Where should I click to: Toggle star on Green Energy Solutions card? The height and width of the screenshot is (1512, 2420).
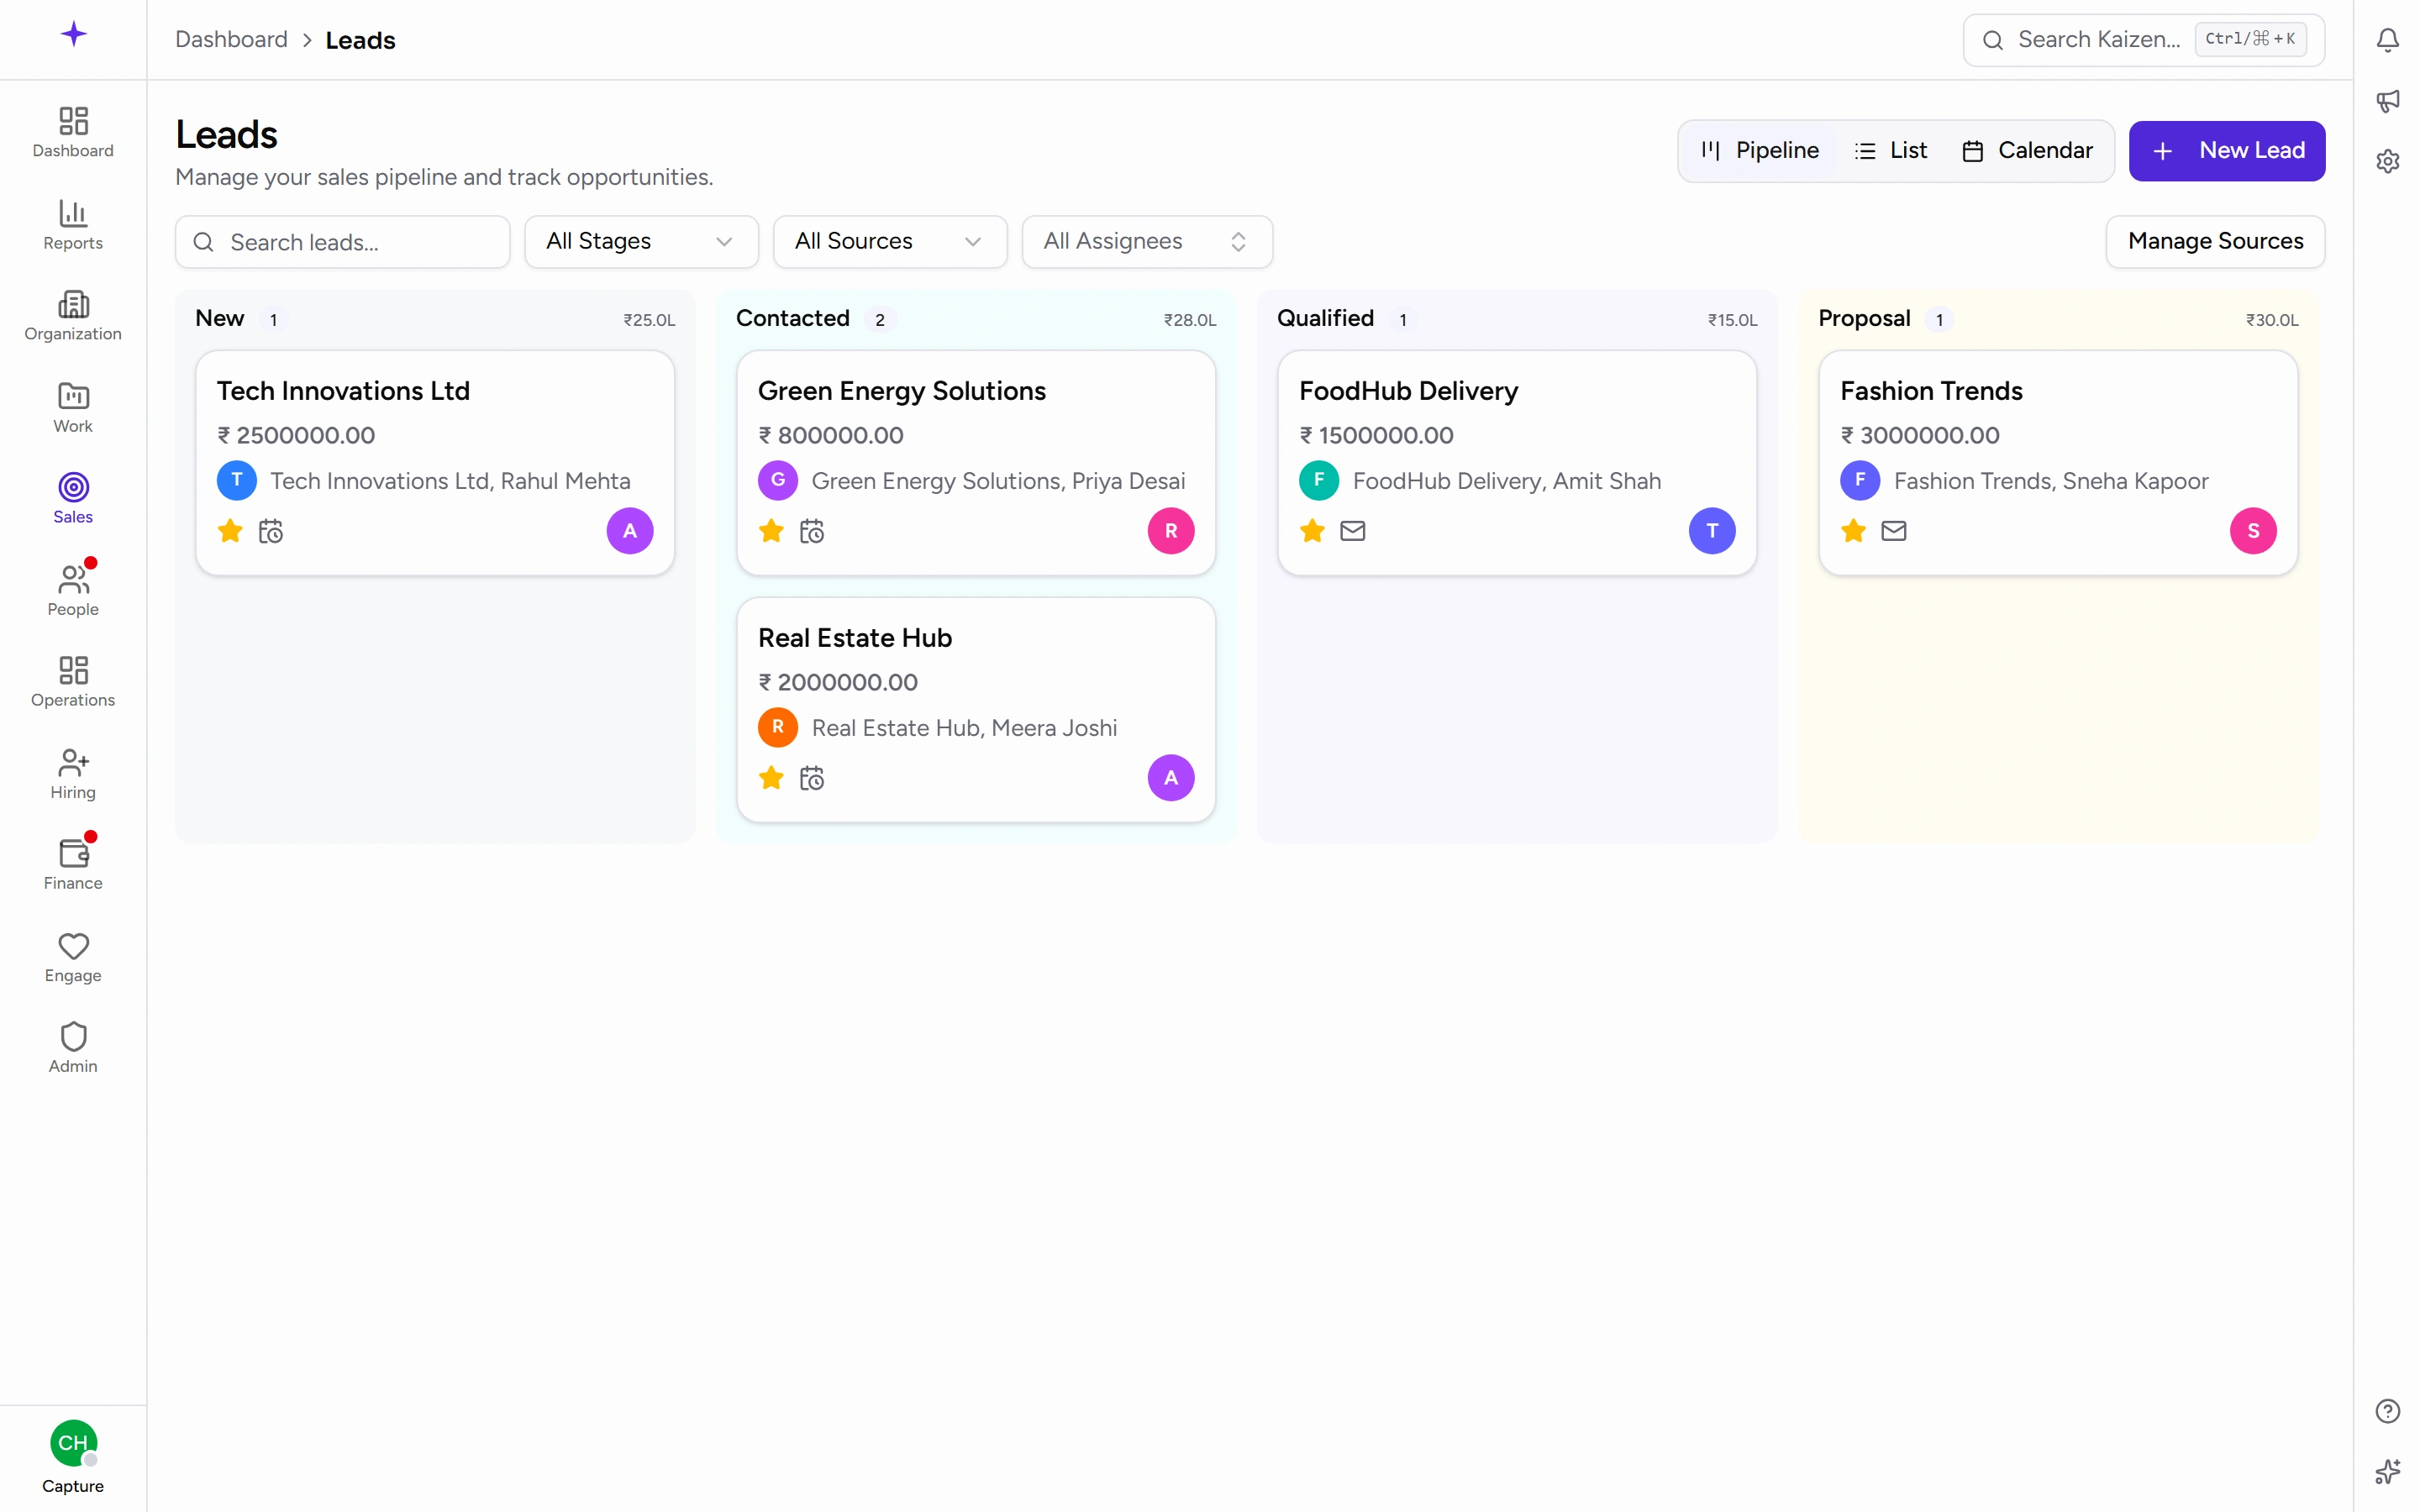tap(771, 531)
